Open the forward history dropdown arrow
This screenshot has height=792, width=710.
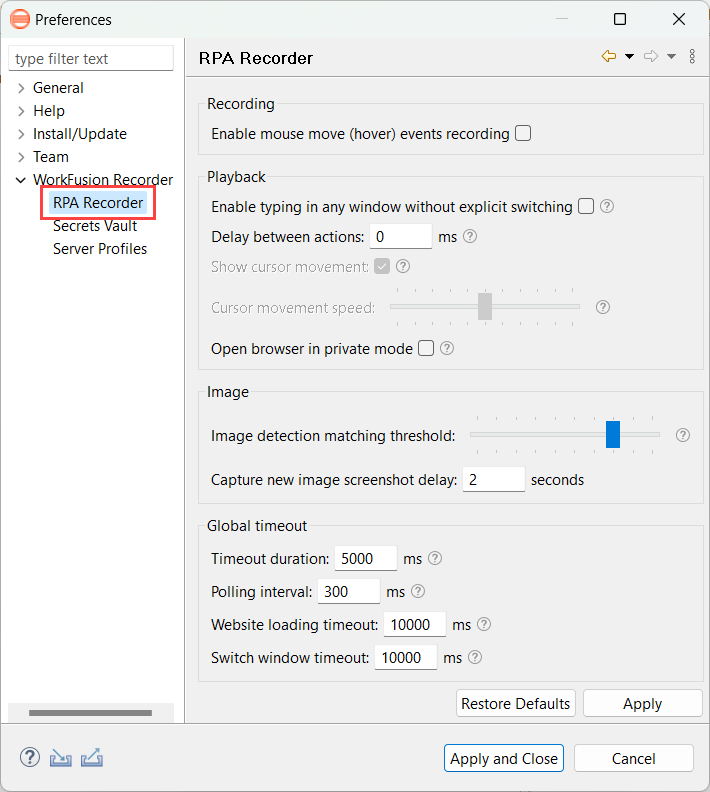pyautogui.click(x=671, y=57)
